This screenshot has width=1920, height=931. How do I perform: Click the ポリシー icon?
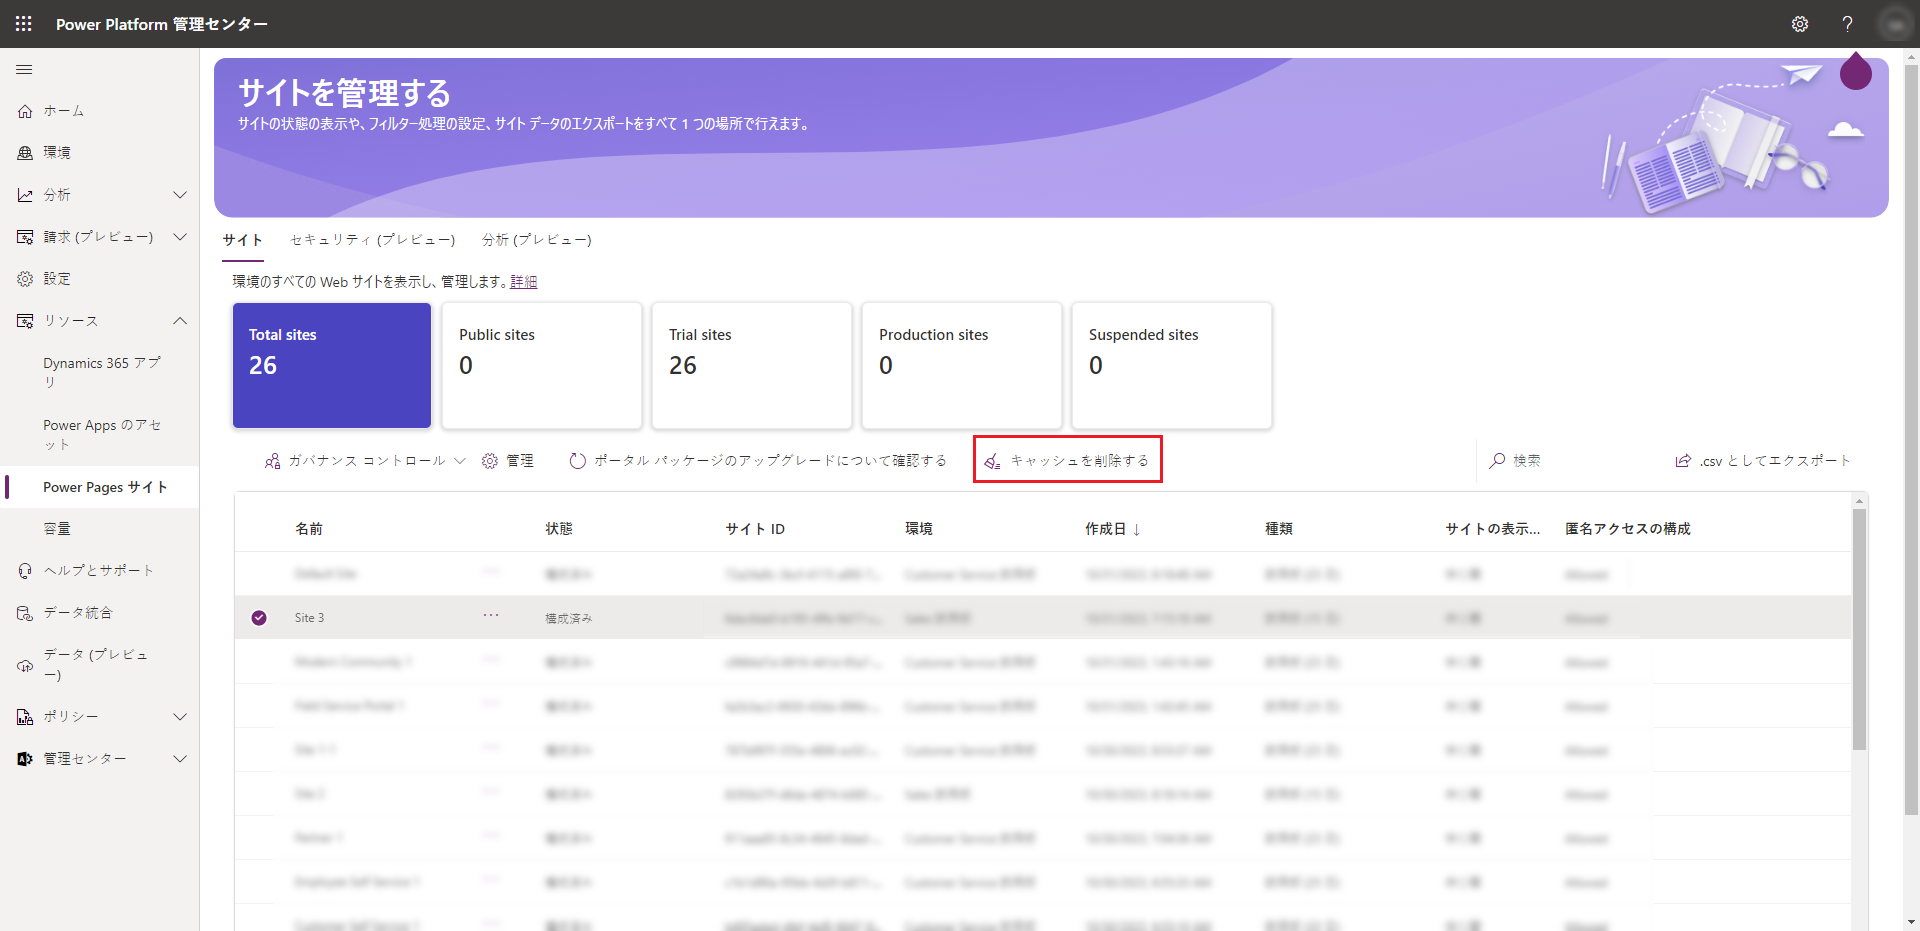click(25, 717)
